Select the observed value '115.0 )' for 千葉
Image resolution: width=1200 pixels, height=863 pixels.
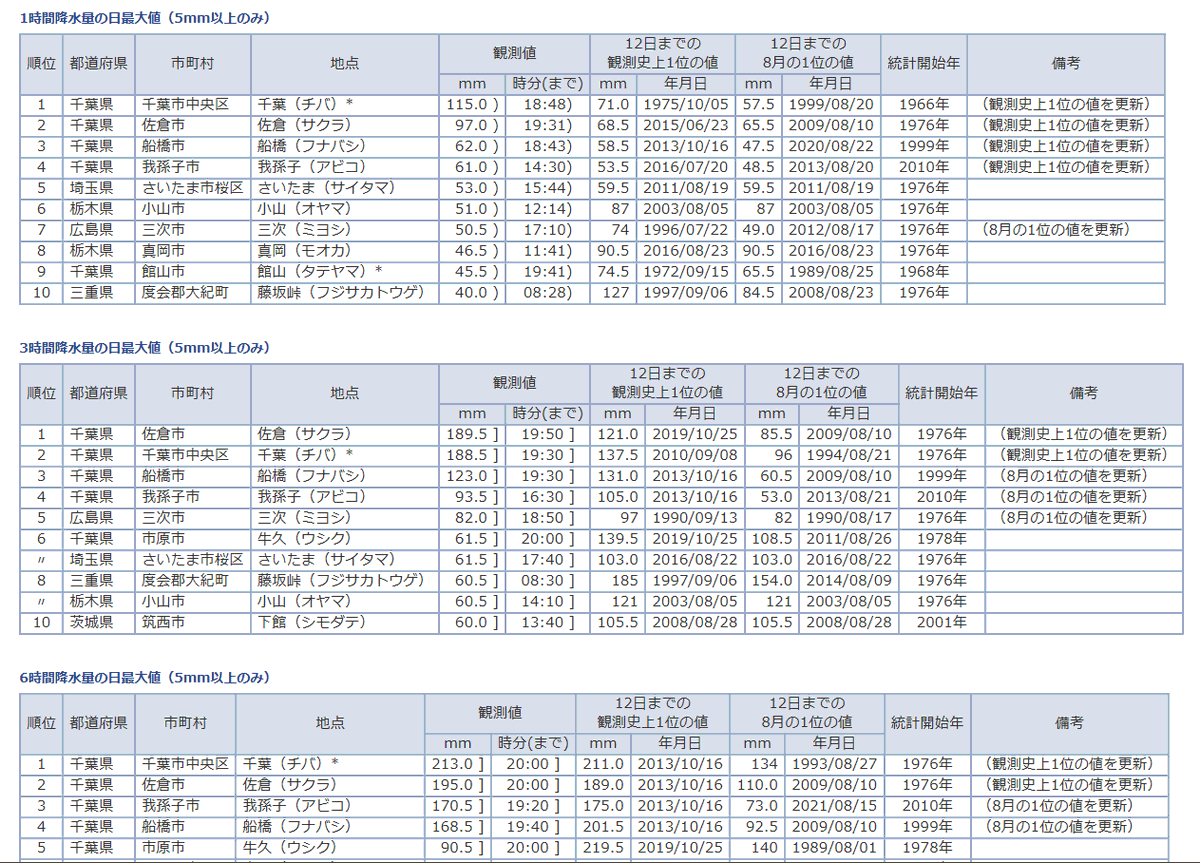(x=472, y=104)
